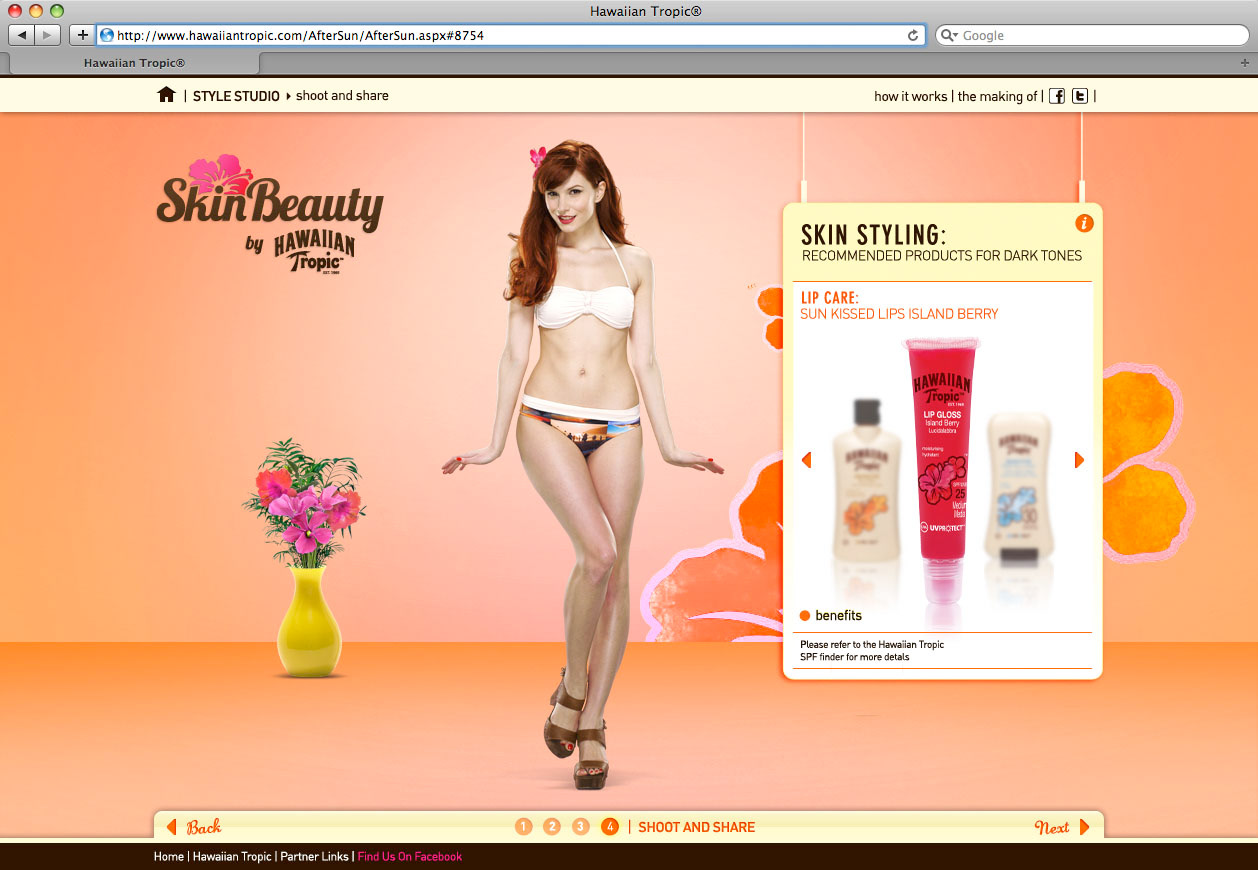Select the left faded lotion bottle
The image size is (1258, 870).
click(x=867, y=480)
